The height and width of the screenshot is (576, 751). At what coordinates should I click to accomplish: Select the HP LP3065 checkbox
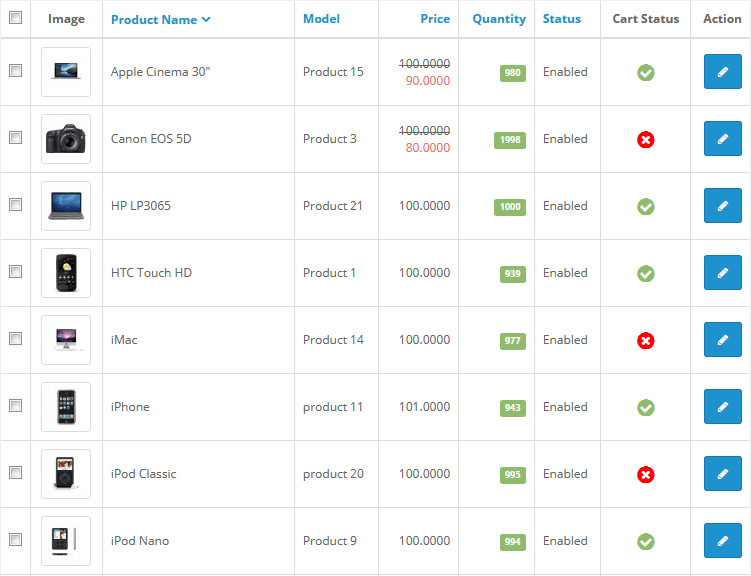(x=15, y=204)
